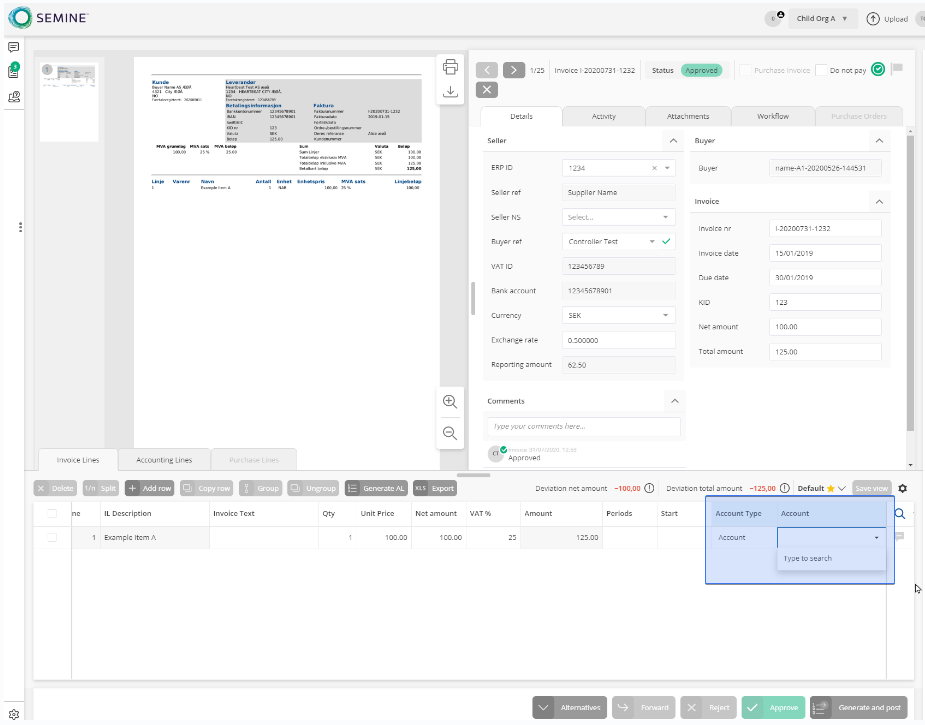925x725 pixels.
Task: Click the flag icon beside Do not pay
Action: 897,70
